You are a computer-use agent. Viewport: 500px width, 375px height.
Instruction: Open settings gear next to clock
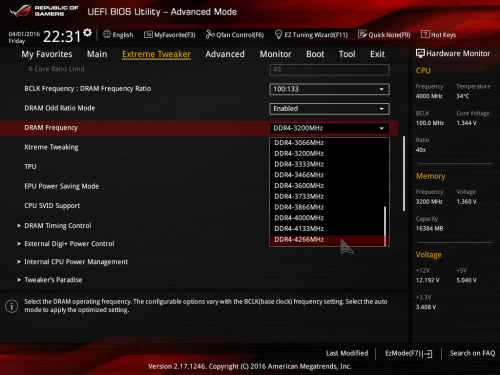pyautogui.click(x=87, y=33)
